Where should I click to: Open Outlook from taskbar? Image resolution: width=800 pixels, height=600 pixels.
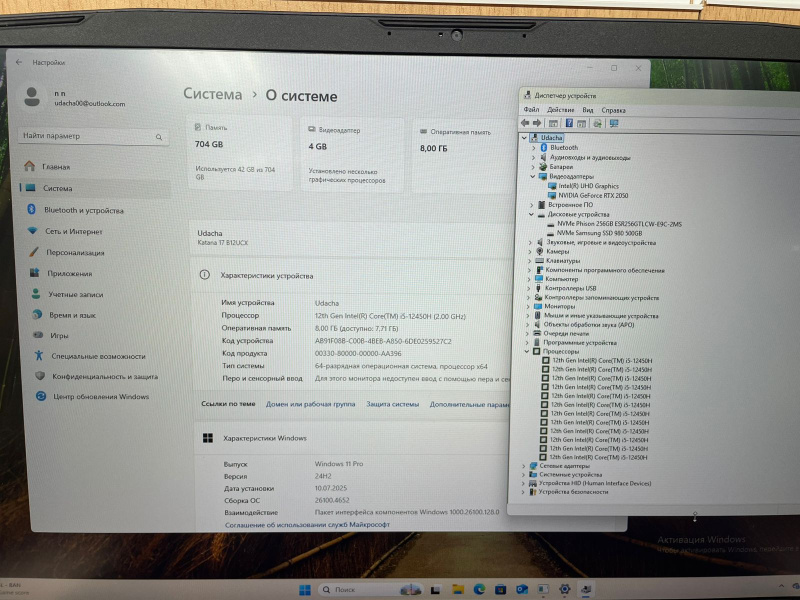coord(521,589)
